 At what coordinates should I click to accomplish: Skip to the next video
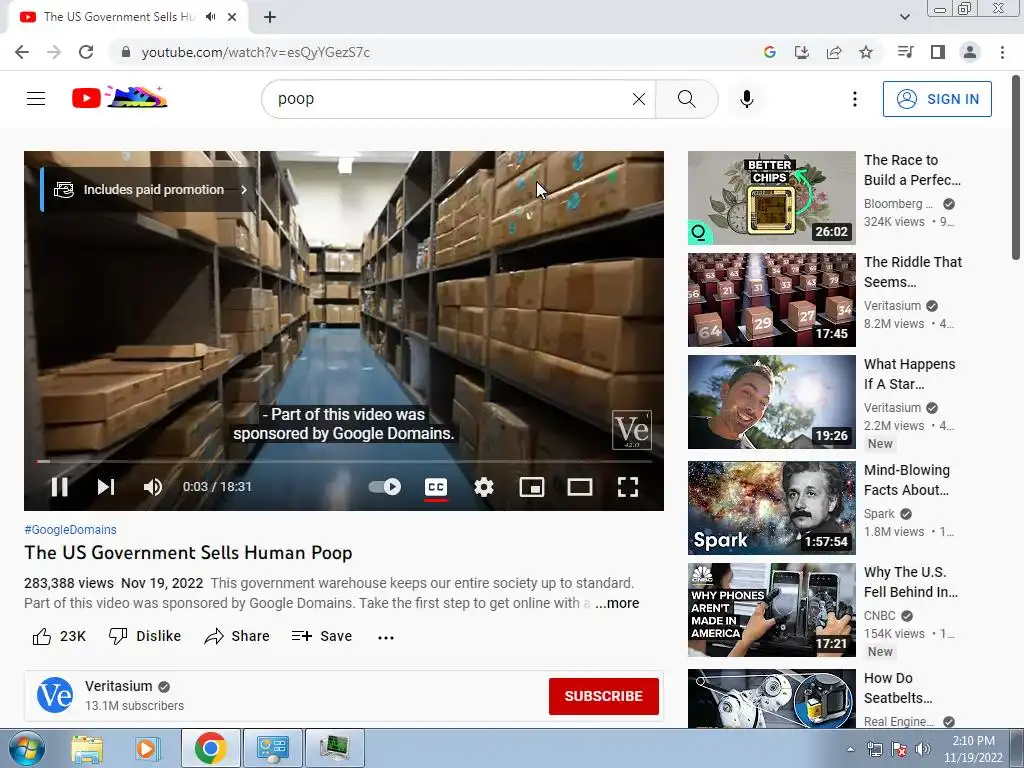pos(106,487)
